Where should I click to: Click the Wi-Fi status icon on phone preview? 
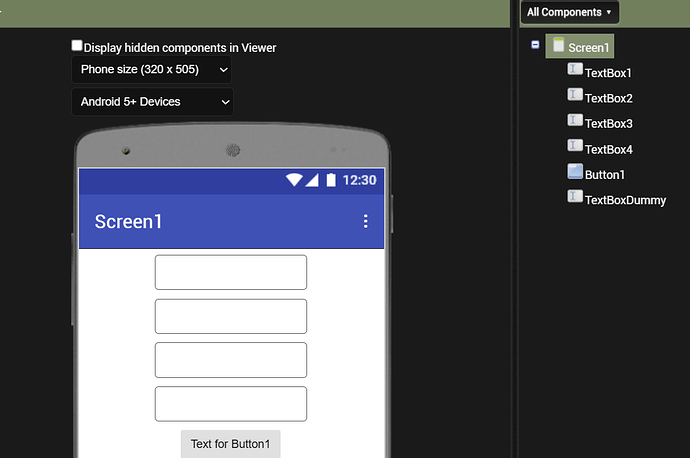click(x=294, y=180)
